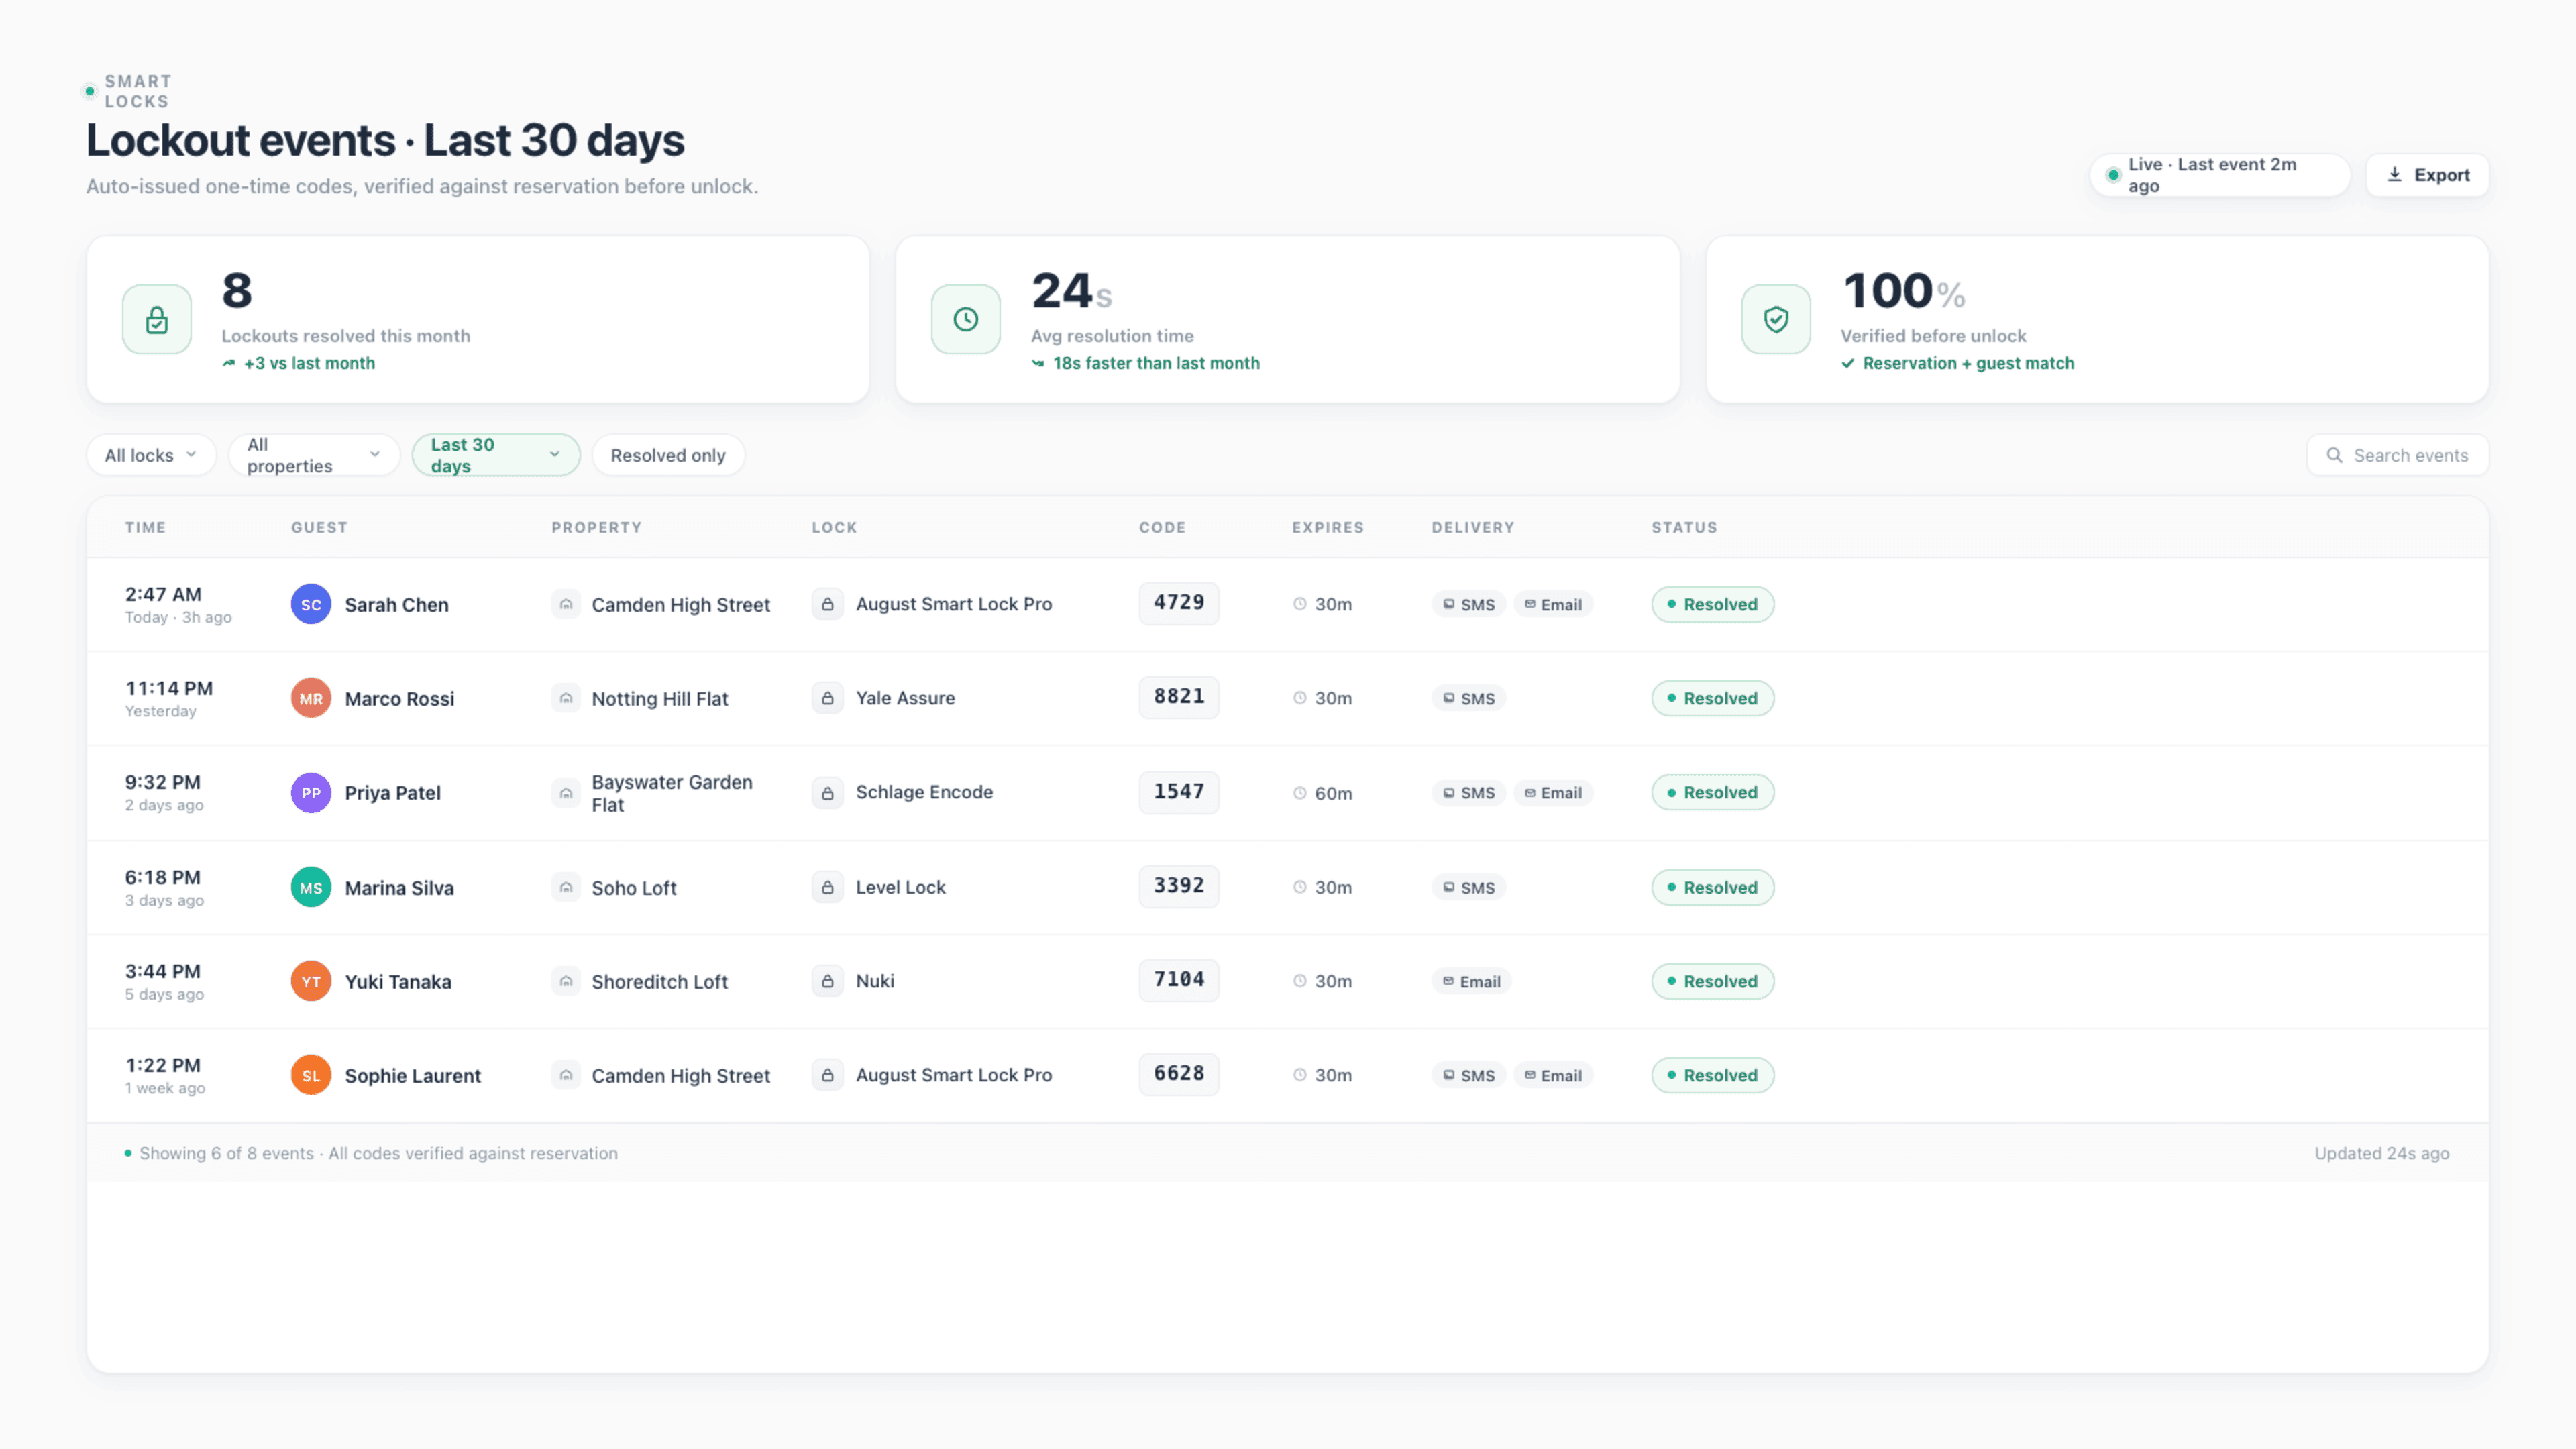Click code 7104 for Yuki Tanaka
This screenshot has height=1449, width=2576.
[1179, 980]
